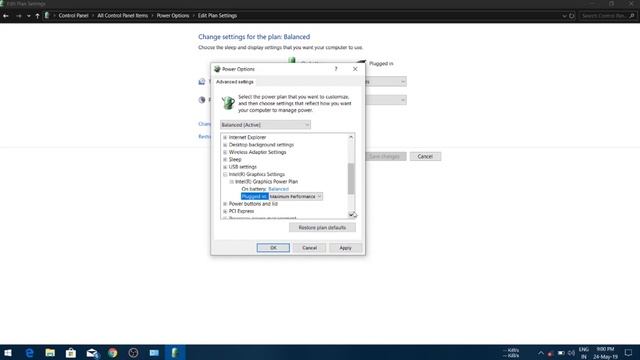Navigate to All Control Panel Items breadcrumb
Image resolution: width=640 pixels, height=360 pixels.
[122, 16]
